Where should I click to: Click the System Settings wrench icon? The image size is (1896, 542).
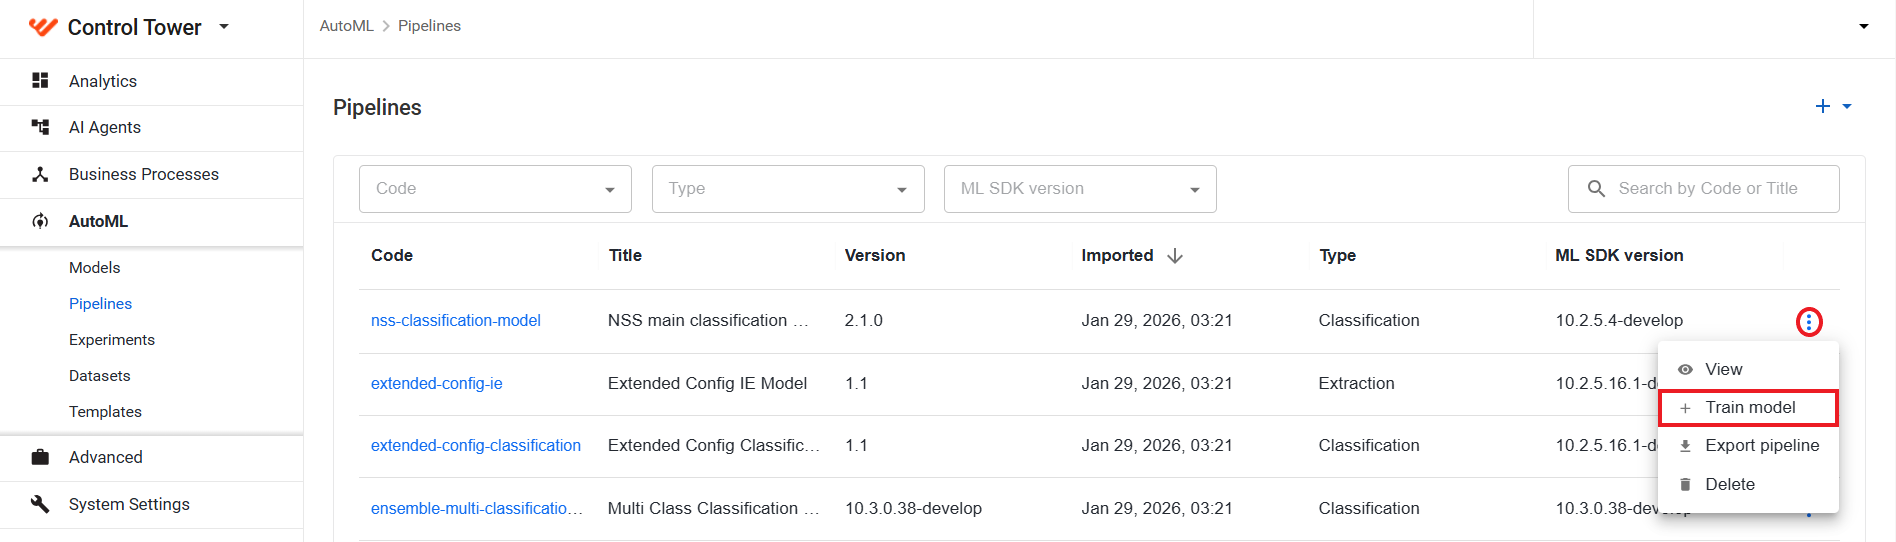click(40, 504)
